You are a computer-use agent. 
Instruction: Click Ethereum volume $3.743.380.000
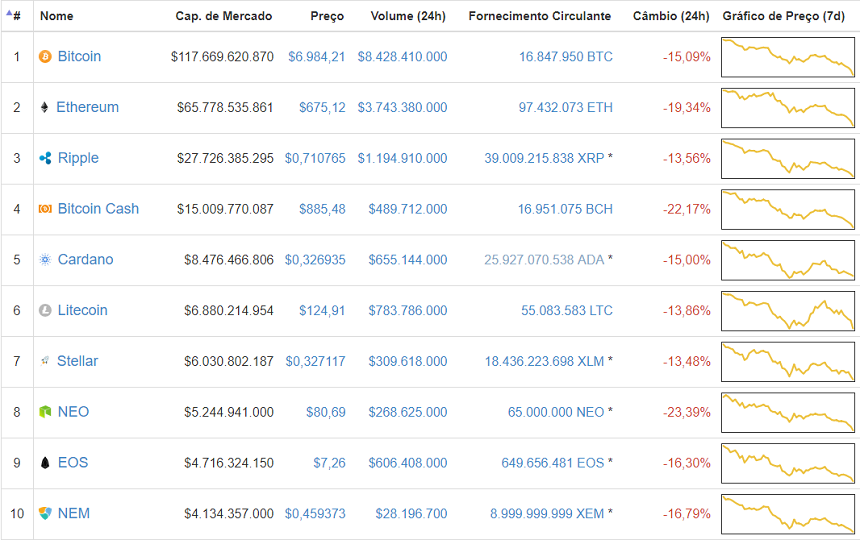402,108
